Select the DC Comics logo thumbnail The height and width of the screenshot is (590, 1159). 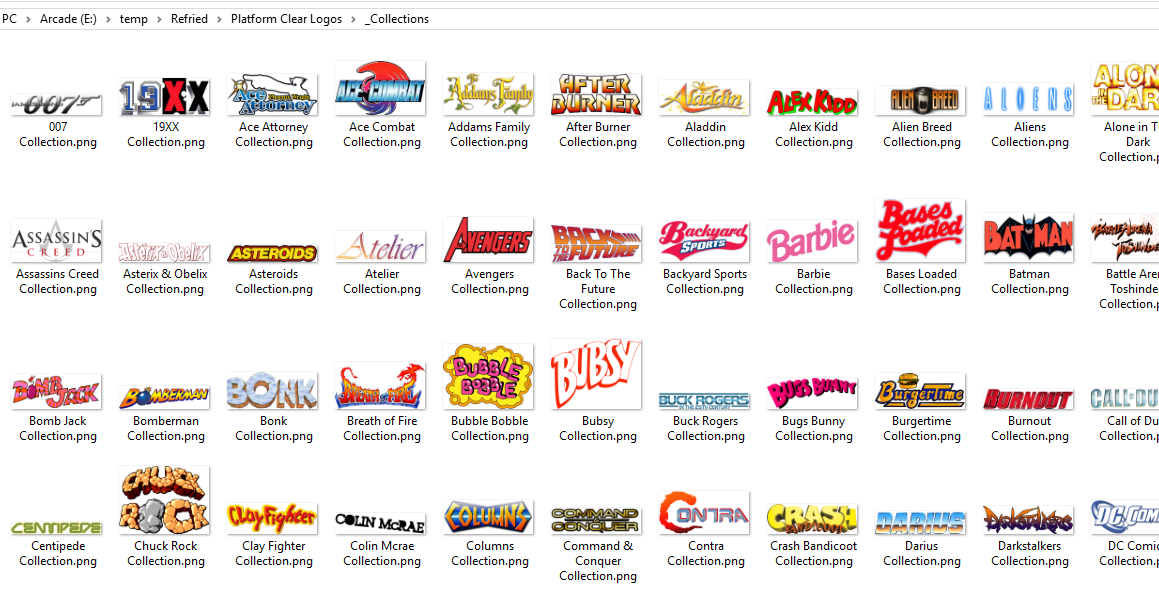1124,516
